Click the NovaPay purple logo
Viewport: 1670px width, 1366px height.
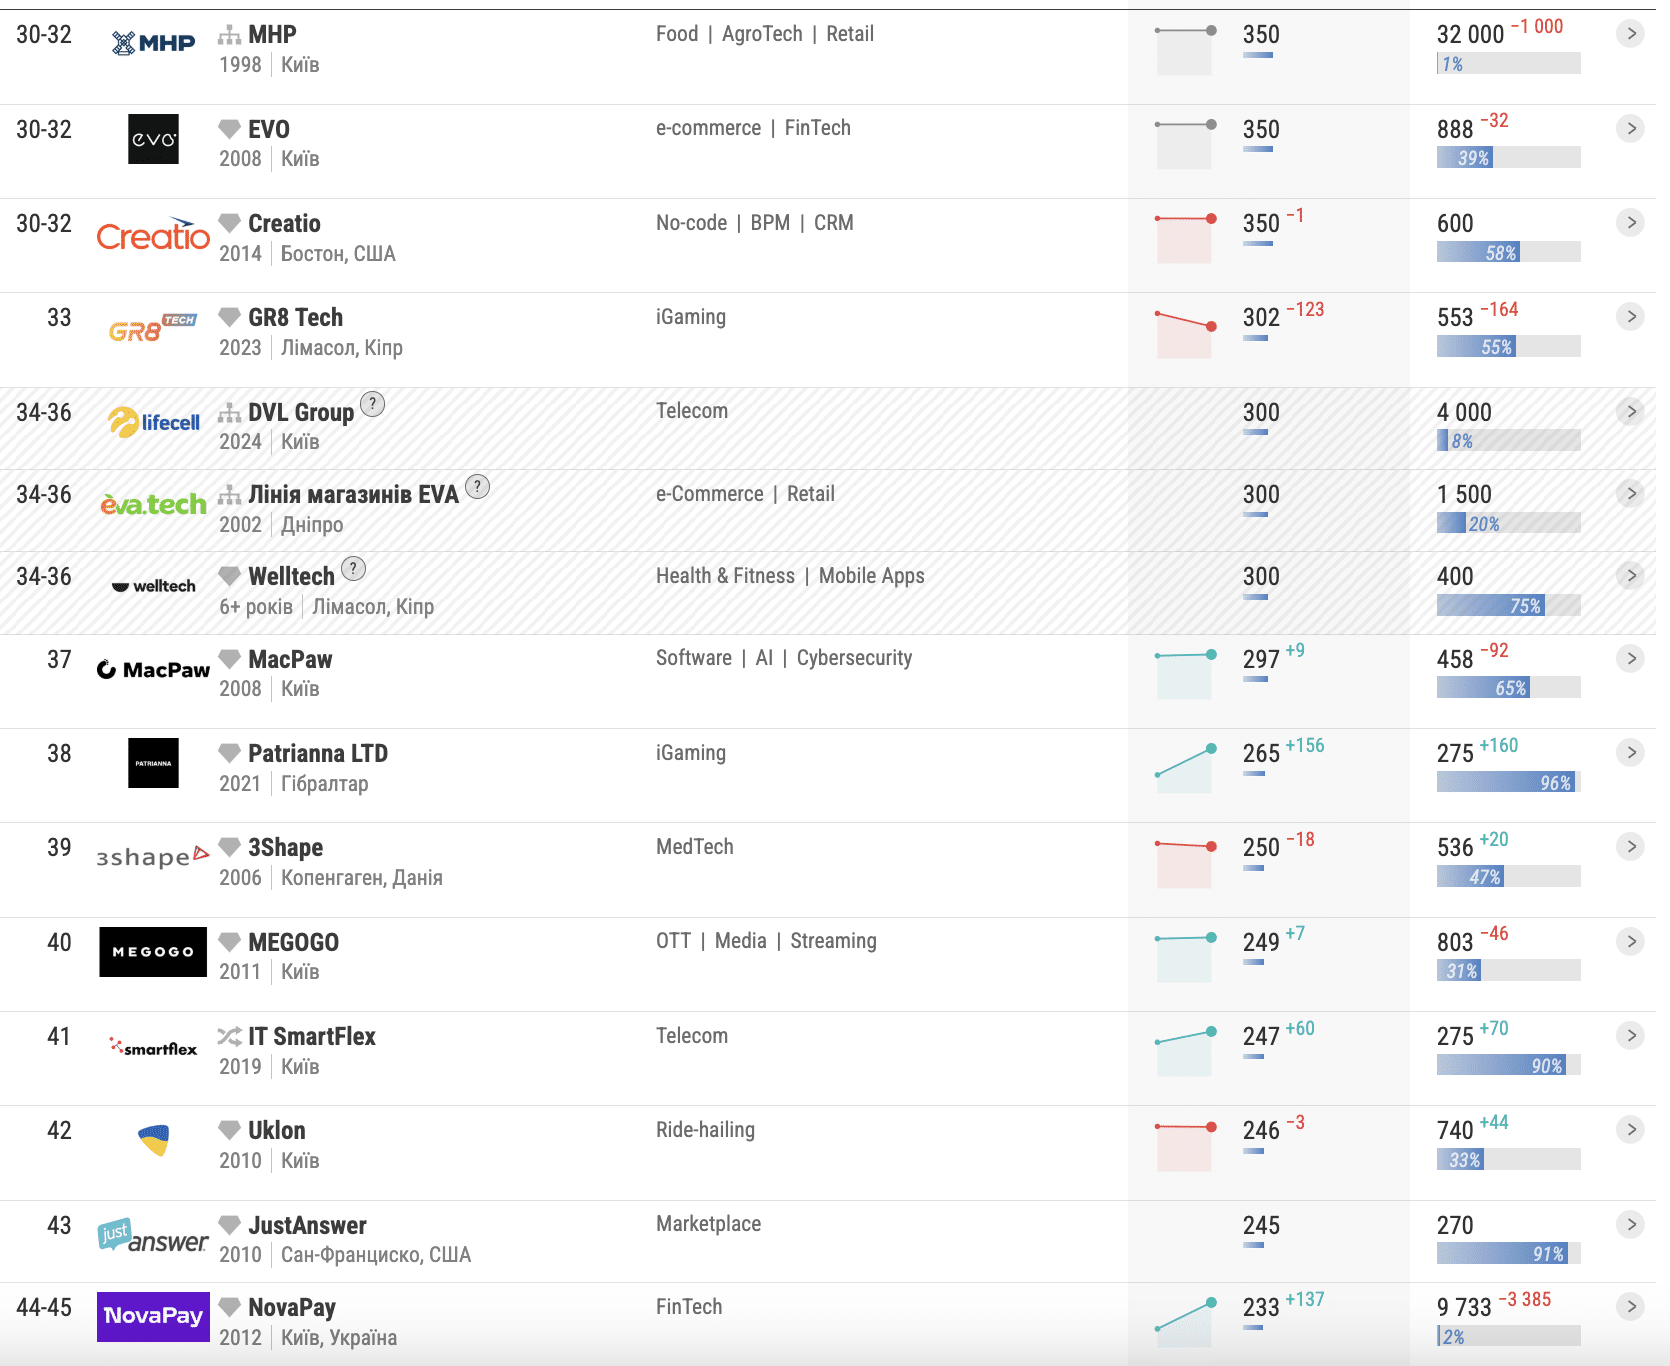coord(153,1317)
